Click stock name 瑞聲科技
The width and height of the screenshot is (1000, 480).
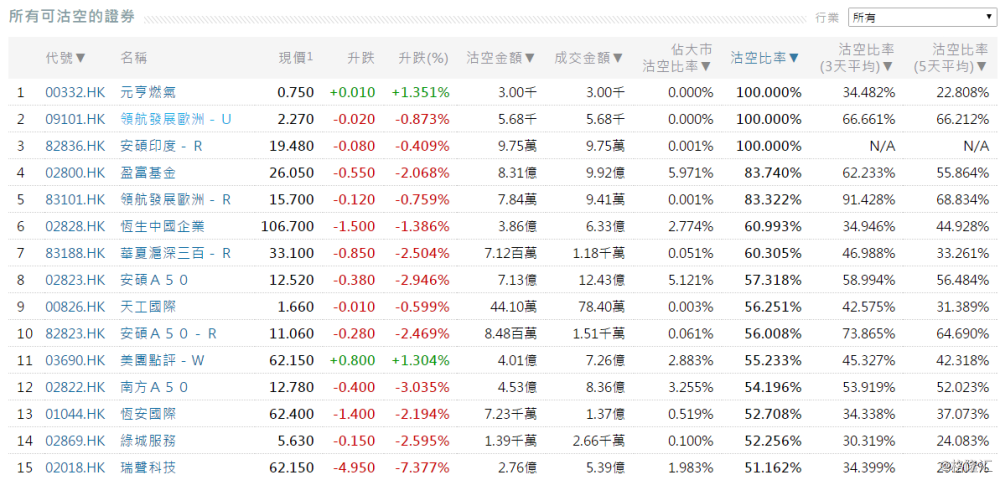(148, 467)
